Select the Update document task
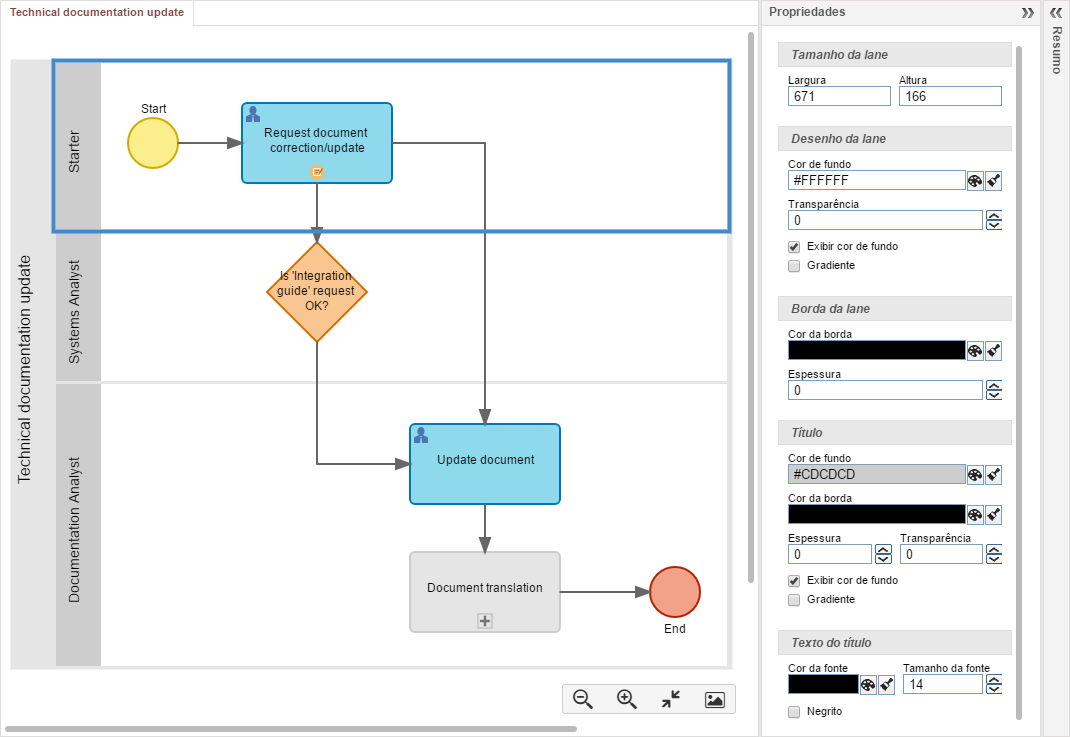 tap(485, 464)
